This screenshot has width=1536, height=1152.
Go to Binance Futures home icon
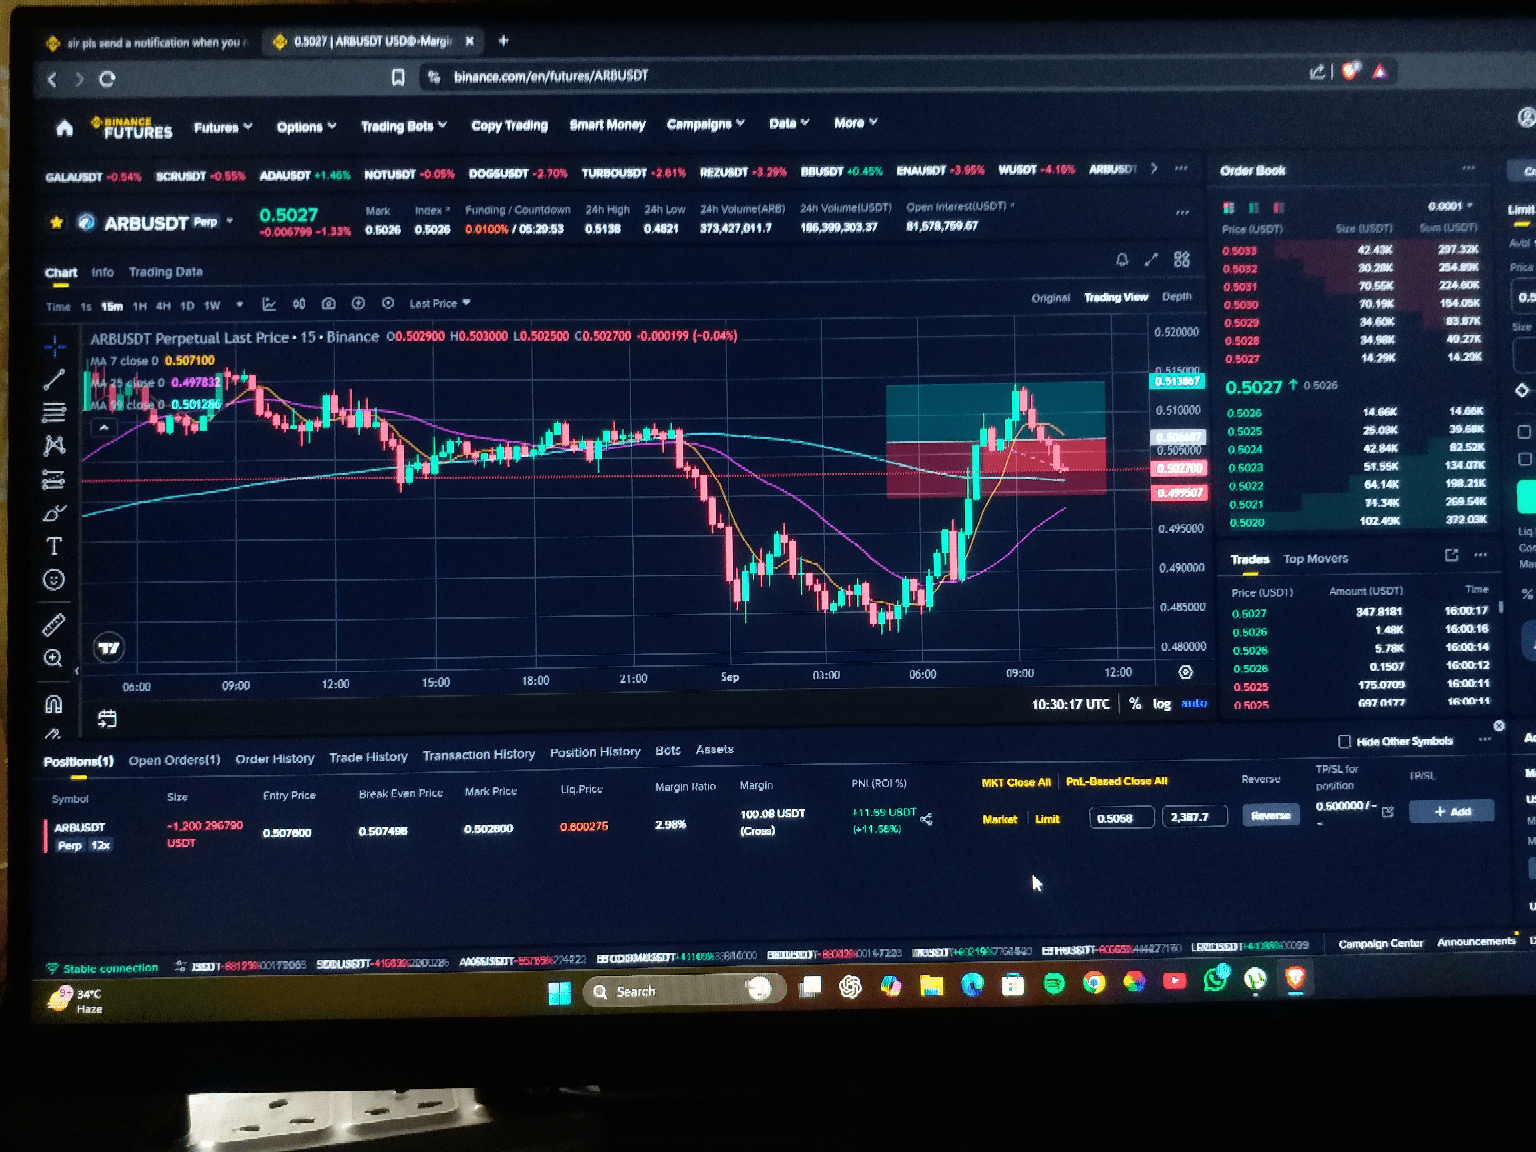64,127
